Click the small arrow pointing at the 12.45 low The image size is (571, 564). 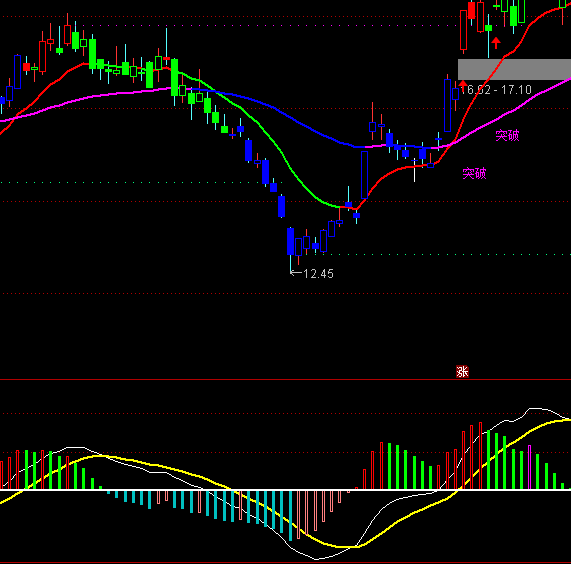(x=296, y=272)
